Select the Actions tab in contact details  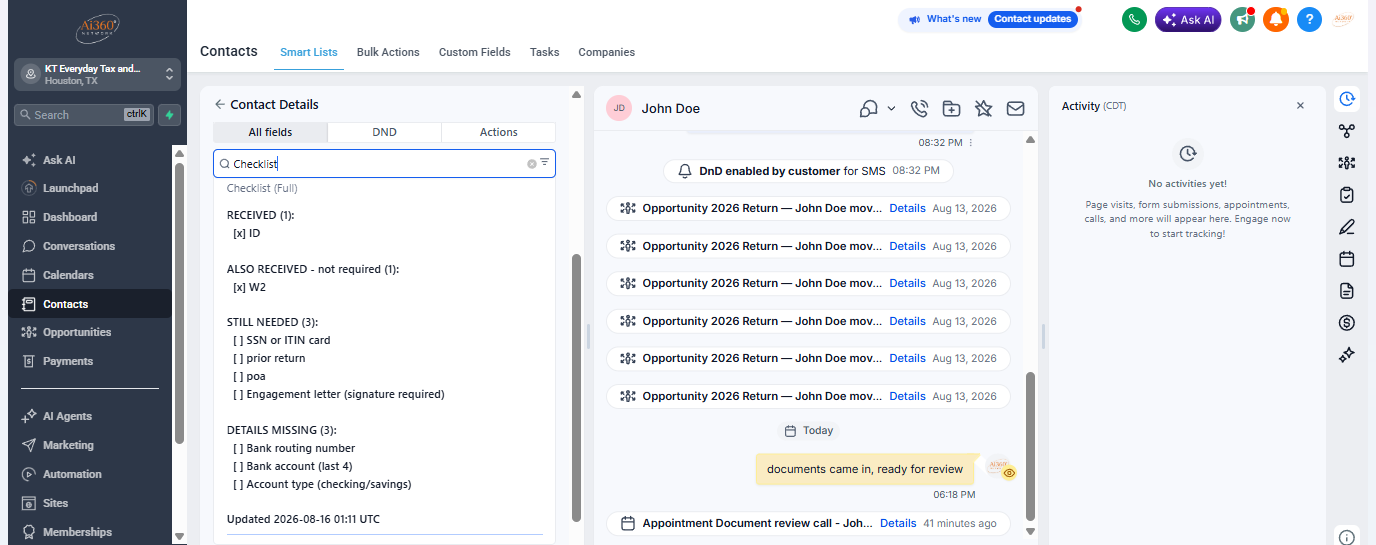coord(498,132)
